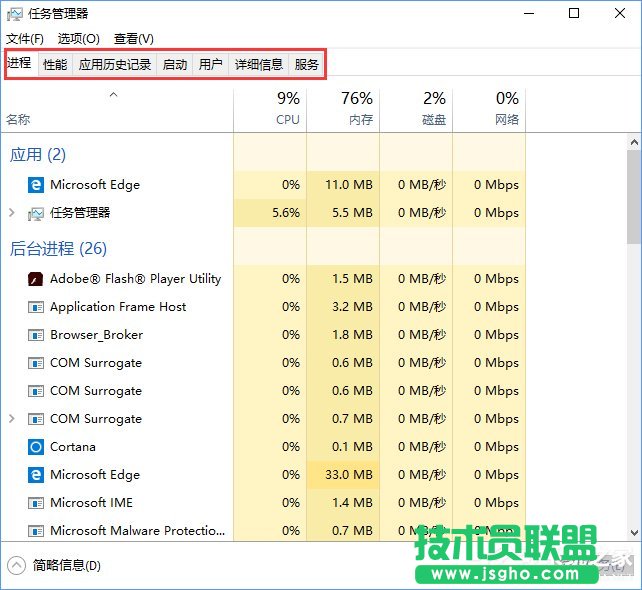This screenshot has height=590, width=642.
Task: Click the 1.4 MB Microsoft IME memory cell
Action: coord(343,502)
